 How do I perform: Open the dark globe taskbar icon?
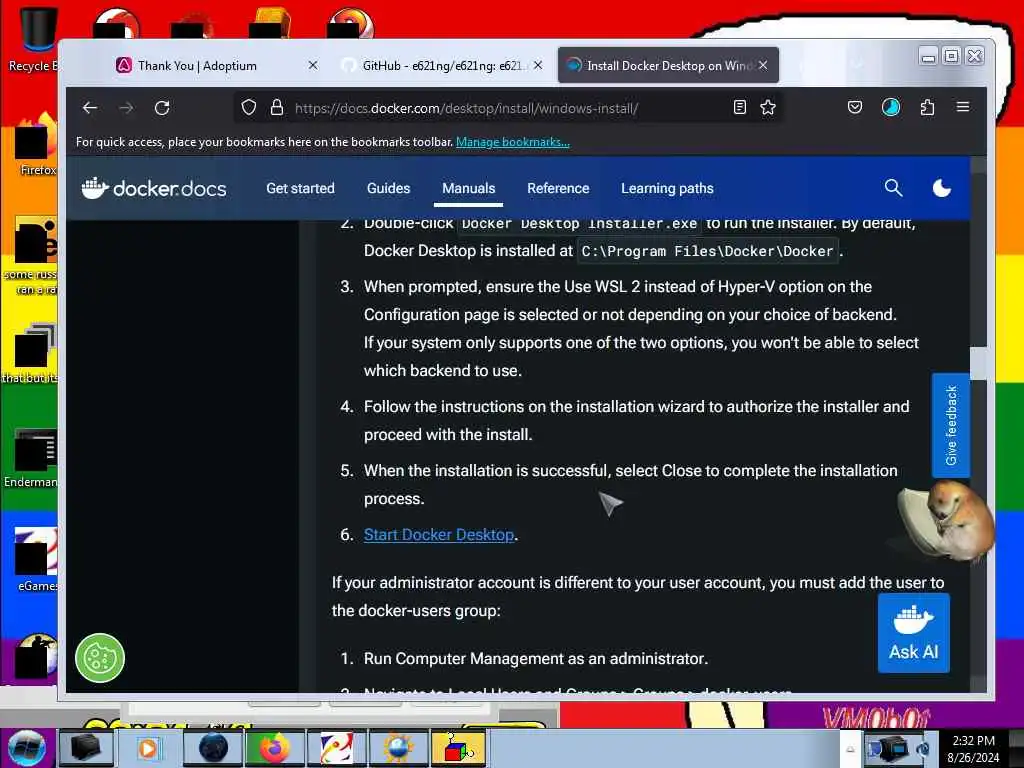(213, 748)
